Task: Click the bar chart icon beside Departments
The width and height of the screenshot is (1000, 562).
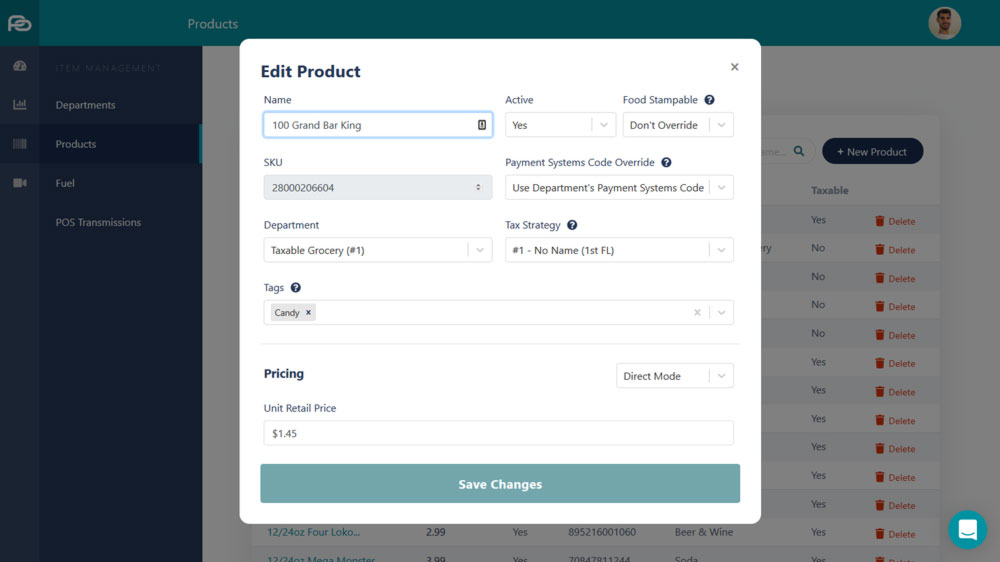Action: 20,104
